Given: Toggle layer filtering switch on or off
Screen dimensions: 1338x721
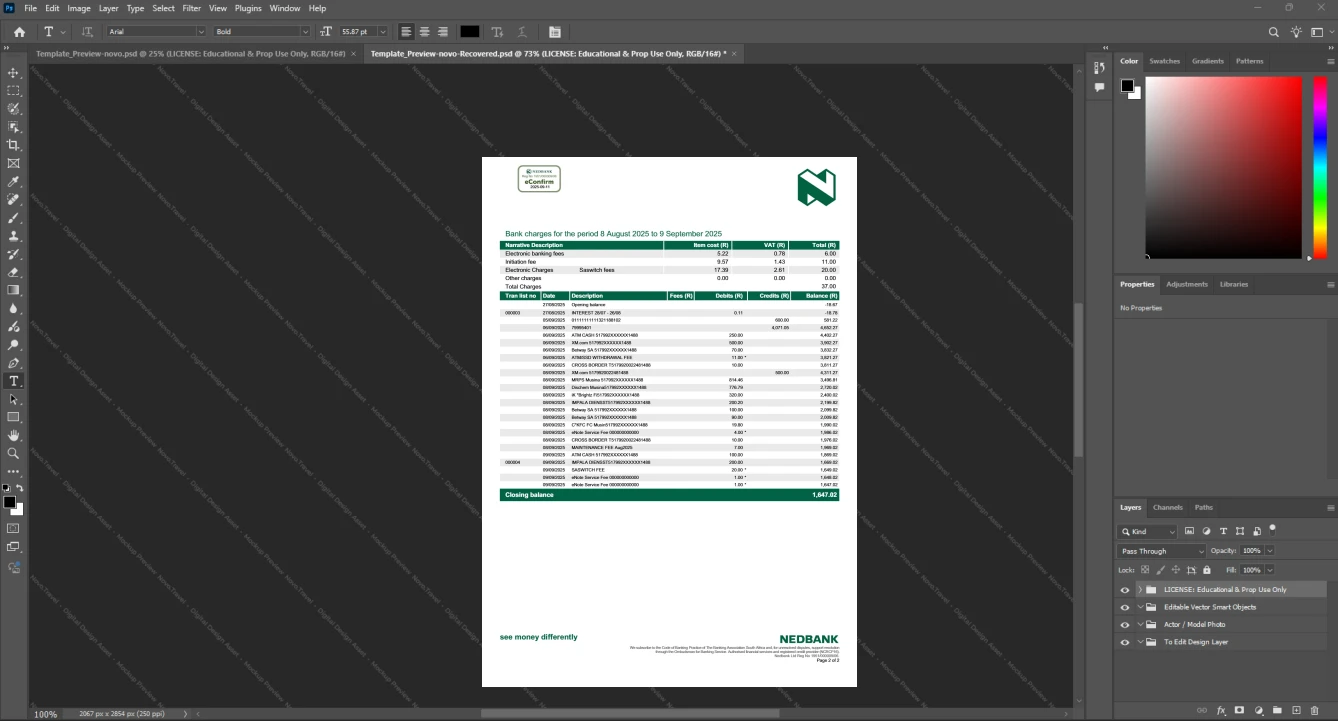Looking at the screenshot, I should coord(1273,528).
